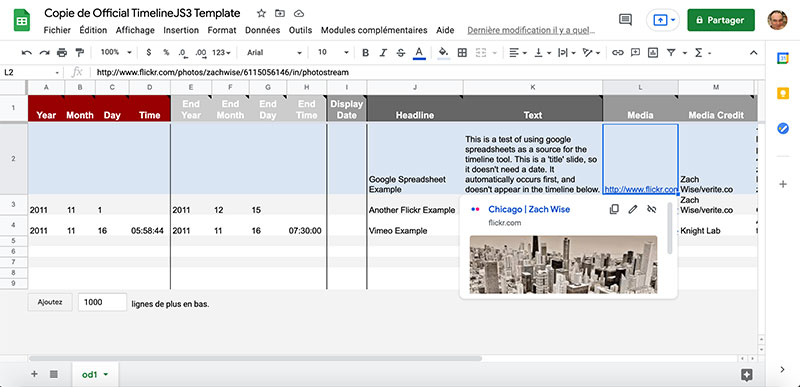Click the Undo arrow icon
This screenshot has height=387, width=800.
coord(27,53)
